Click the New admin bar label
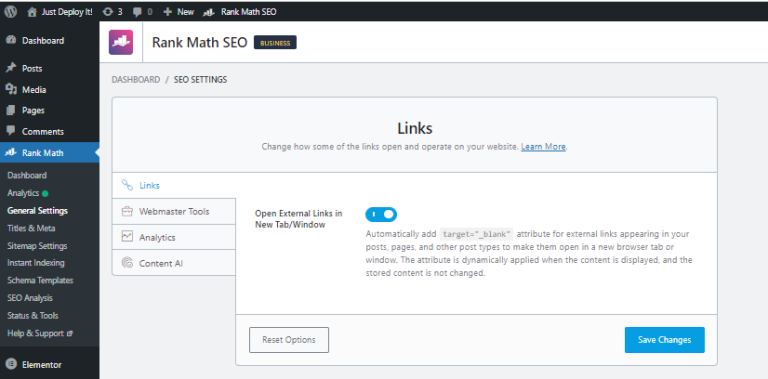Image resolution: width=768 pixels, height=379 pixels. [186, 12]
